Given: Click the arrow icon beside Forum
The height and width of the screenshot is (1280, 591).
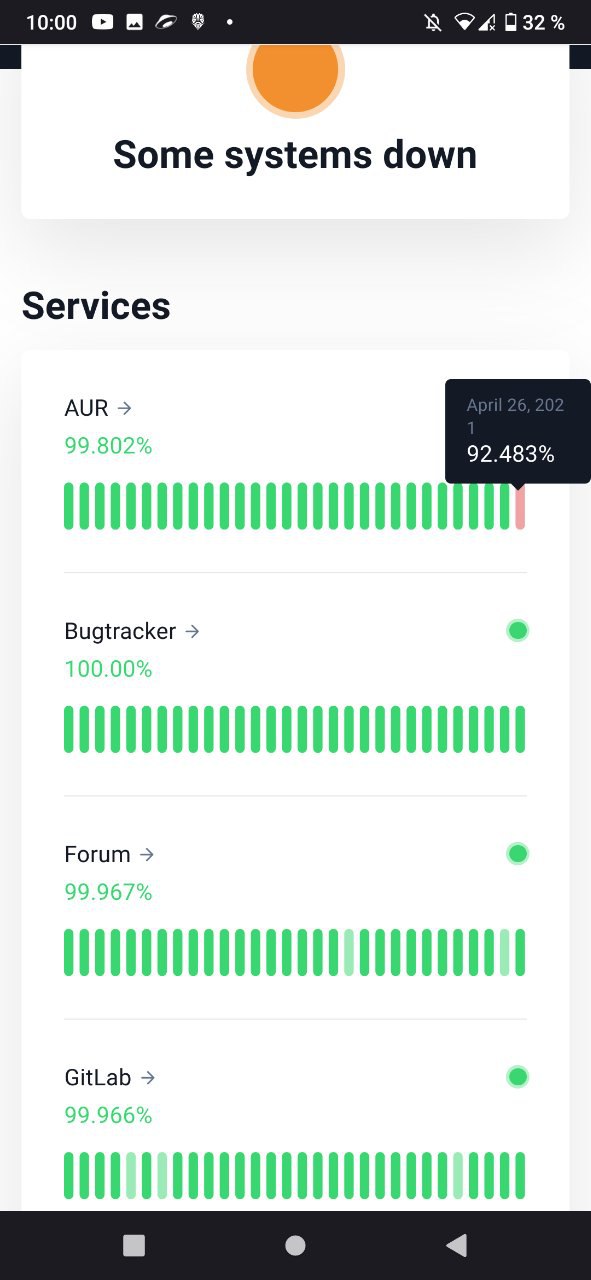Looking at the screenshot, I should (147, 854).
